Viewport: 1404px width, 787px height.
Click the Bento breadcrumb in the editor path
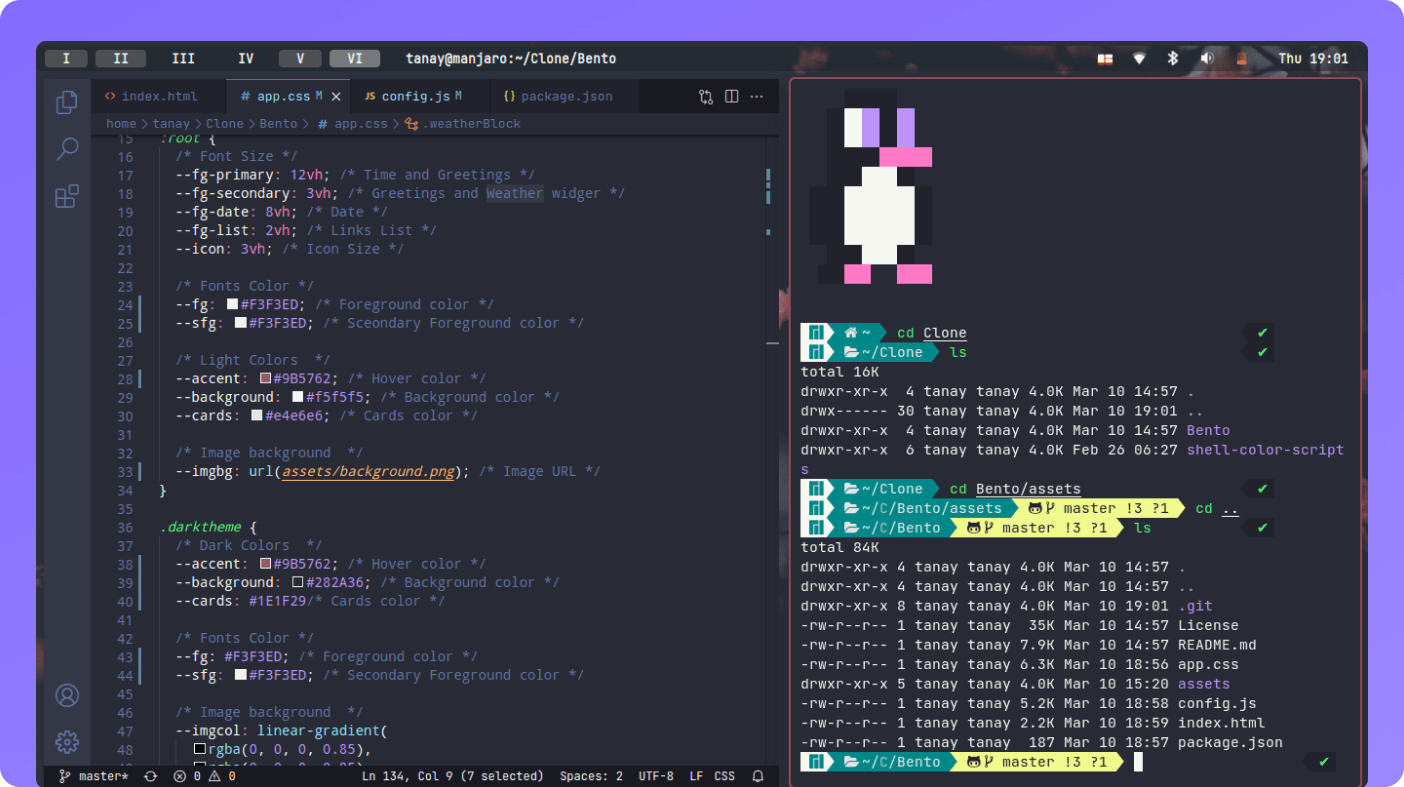tap(279, 124)
